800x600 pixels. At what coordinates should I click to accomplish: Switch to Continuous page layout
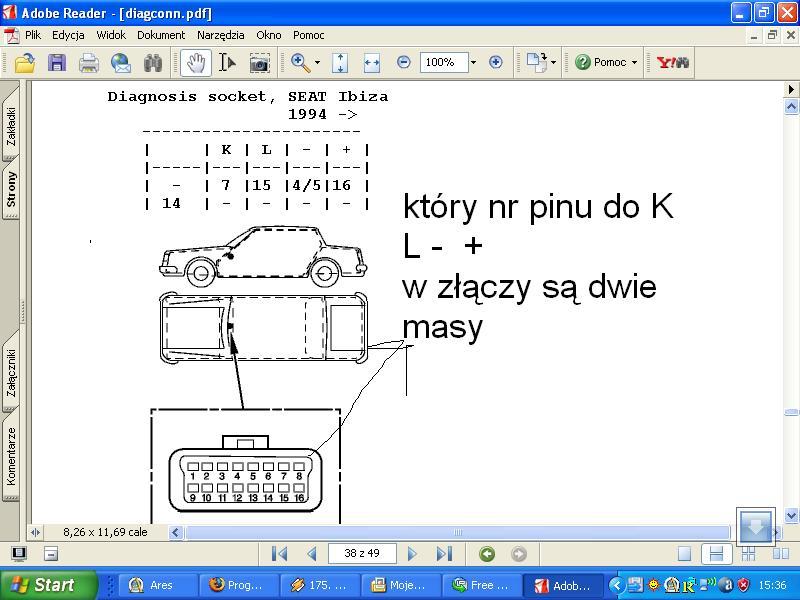coord(716,554)
